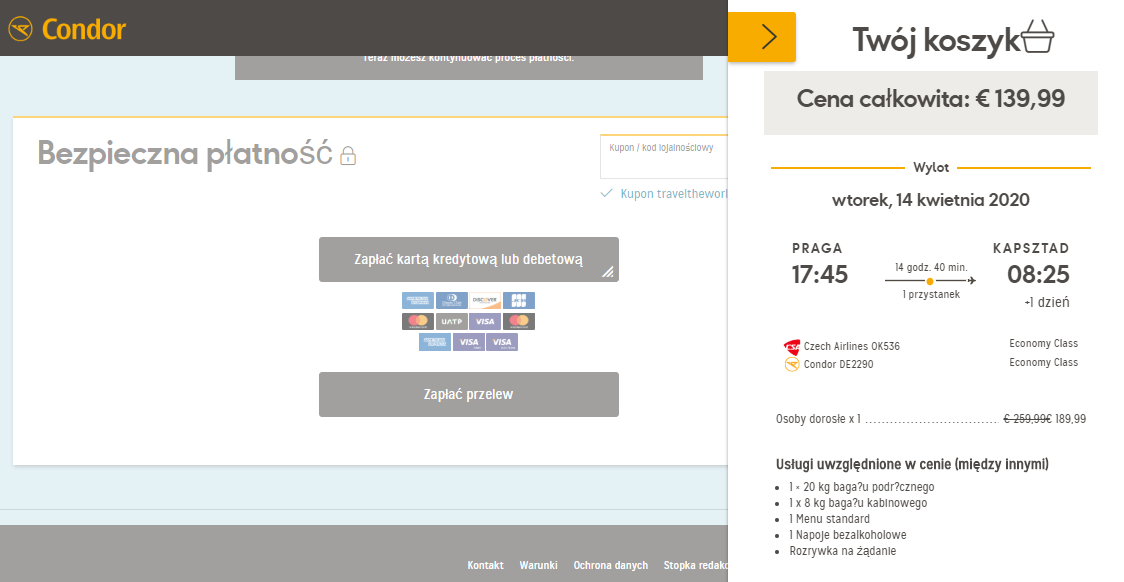This screenshot has height=582, width=1124.
Task: Click the JCB card logo
Action: point(519,300)
